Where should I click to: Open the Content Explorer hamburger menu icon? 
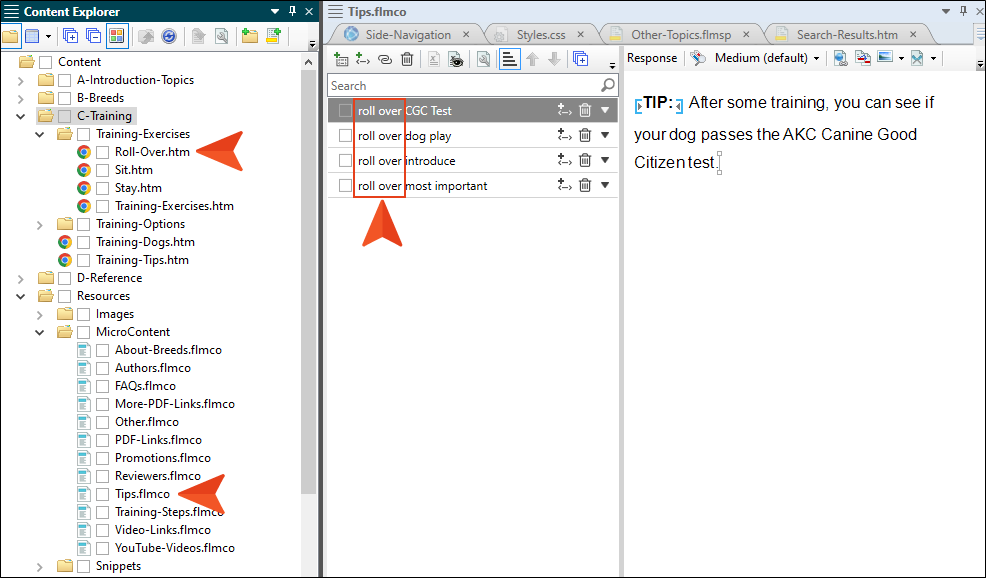click(x=11, y=11)
